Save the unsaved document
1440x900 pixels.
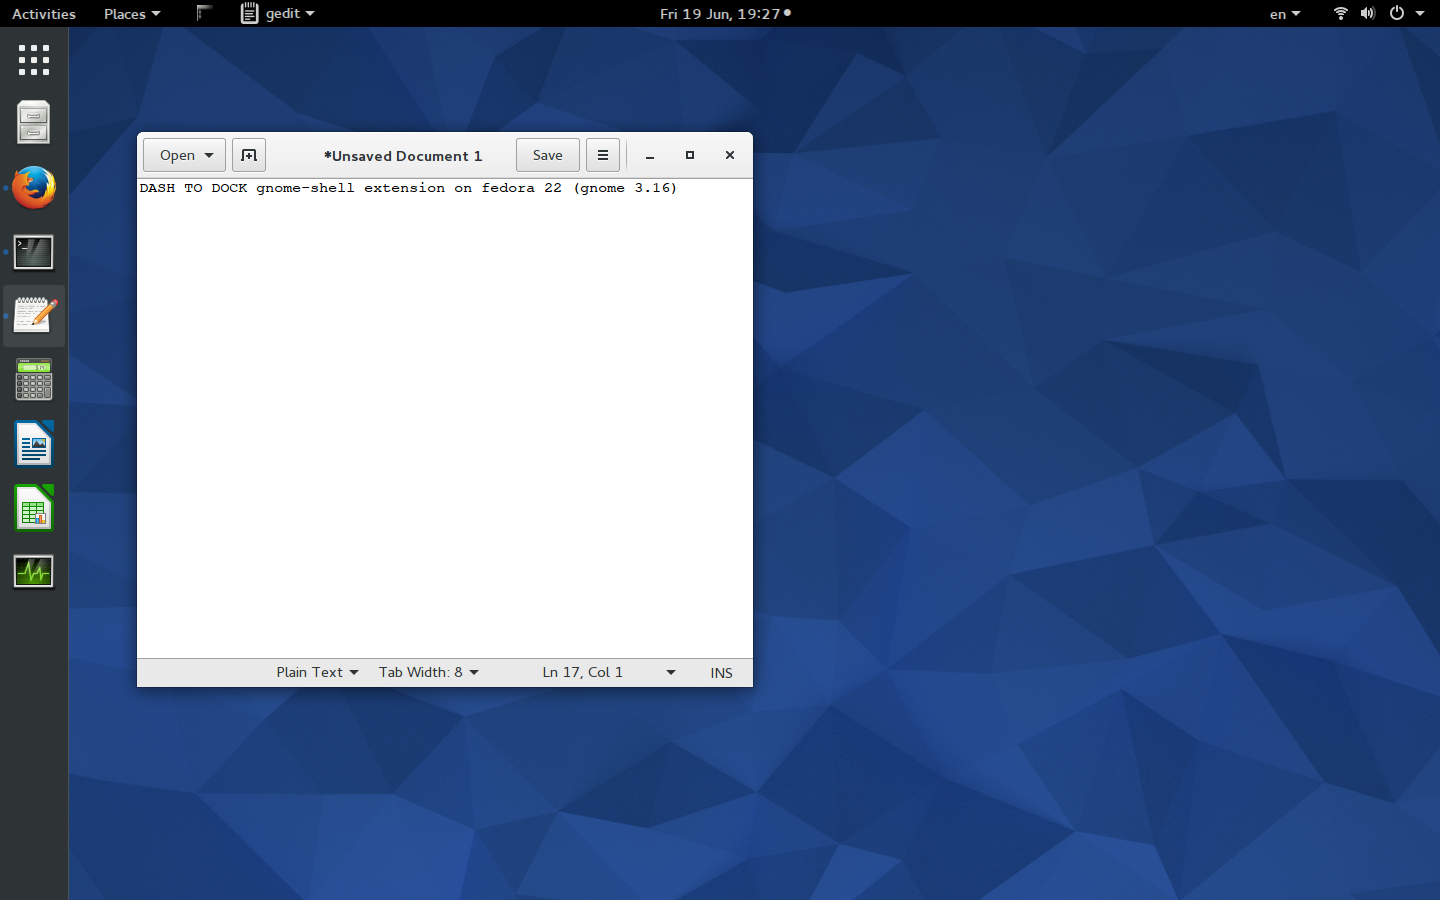pos(548,155)
